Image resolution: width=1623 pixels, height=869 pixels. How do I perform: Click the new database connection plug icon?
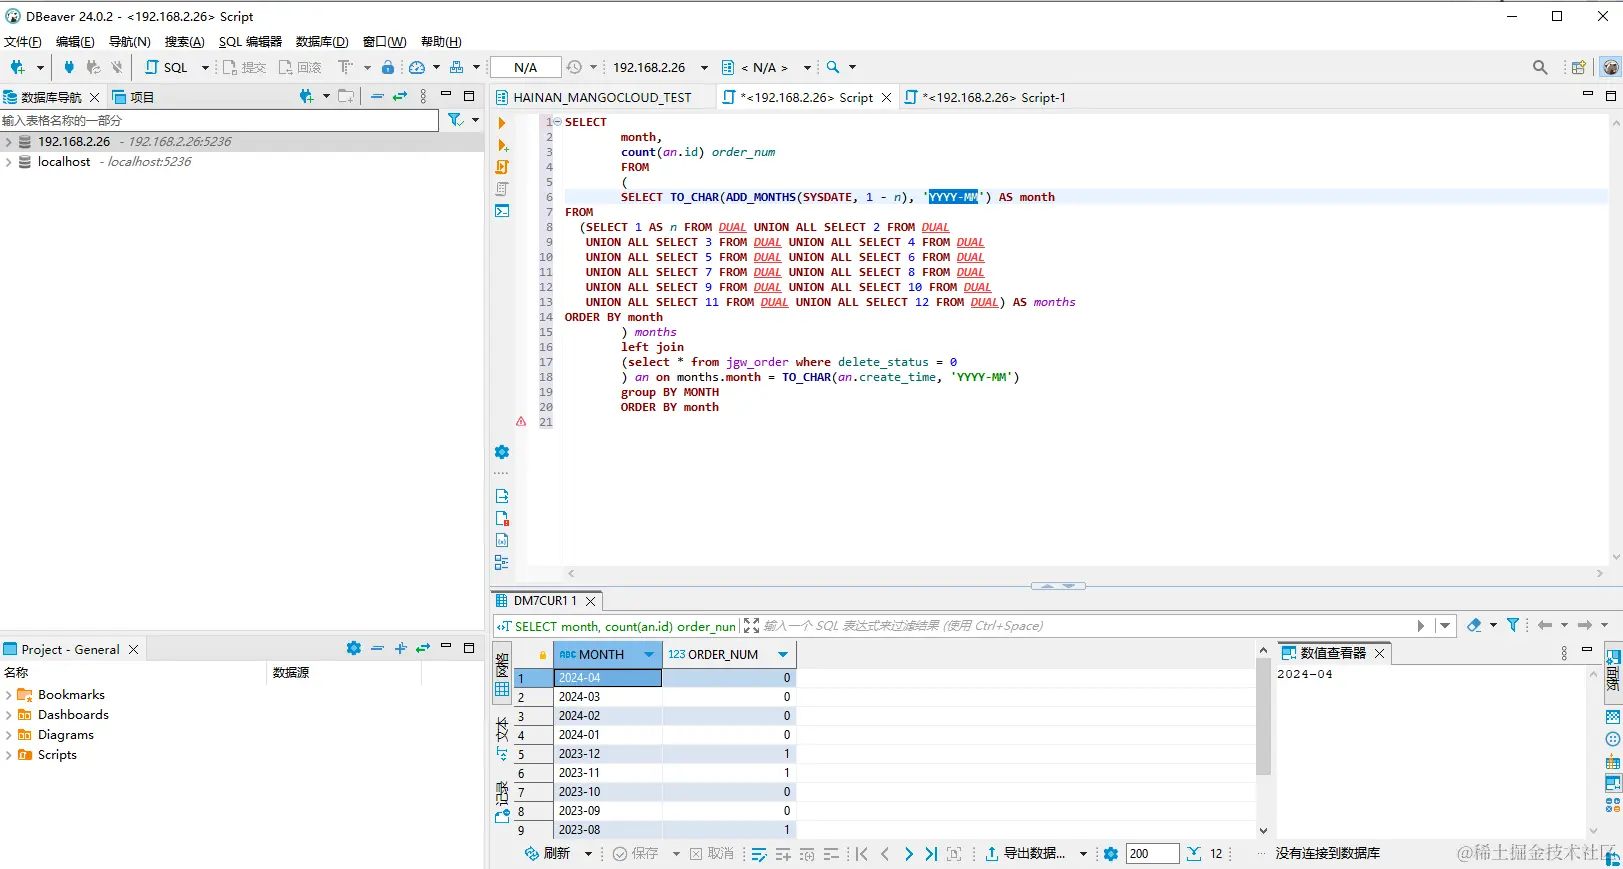[x=17, y=67]
